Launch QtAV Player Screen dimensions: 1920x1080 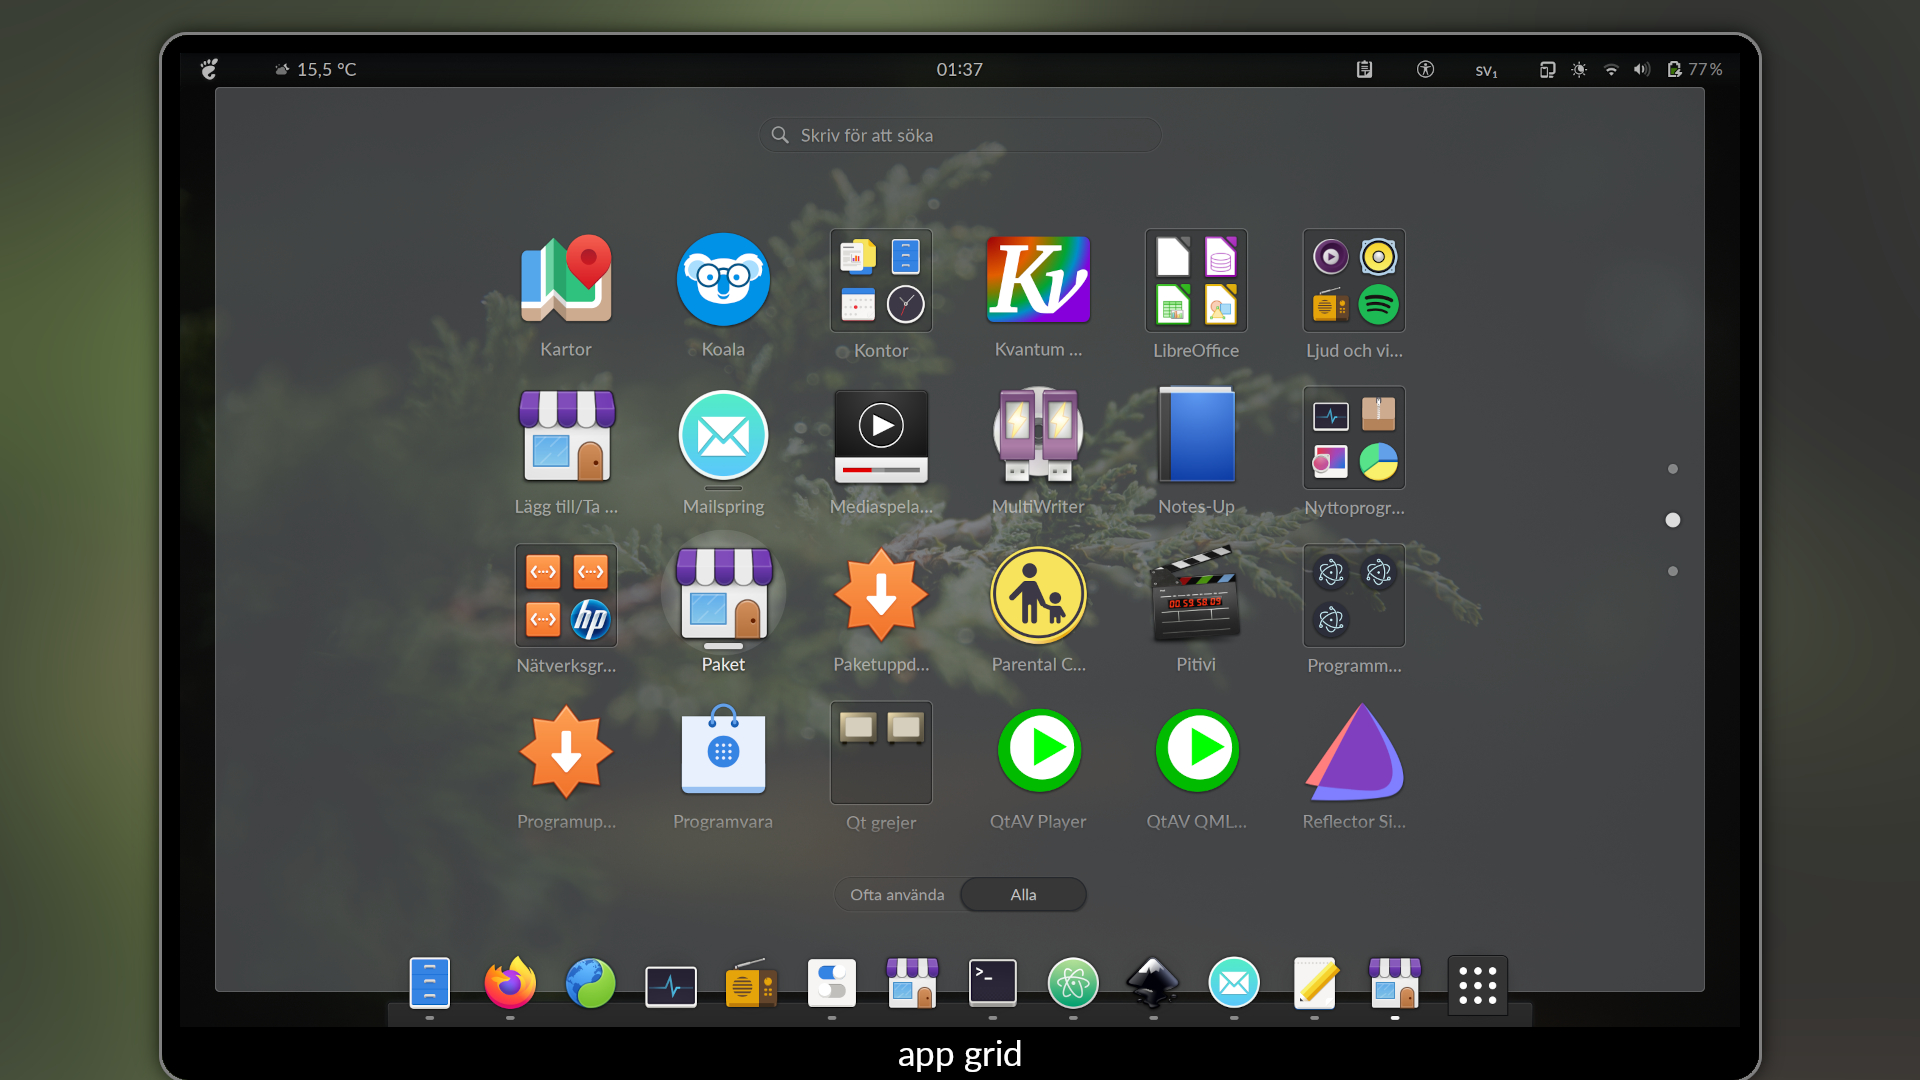point(1038,752)
